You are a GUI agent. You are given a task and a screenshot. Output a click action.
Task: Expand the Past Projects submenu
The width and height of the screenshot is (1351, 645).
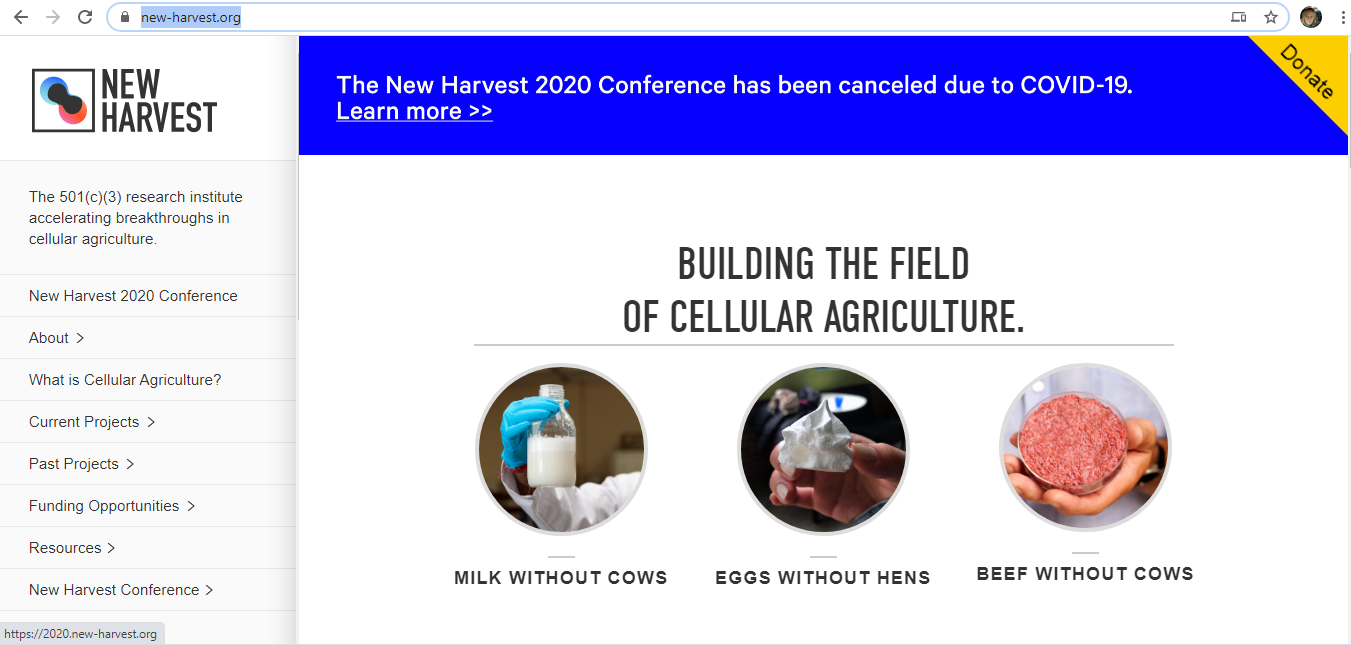[x=82, y=464]
